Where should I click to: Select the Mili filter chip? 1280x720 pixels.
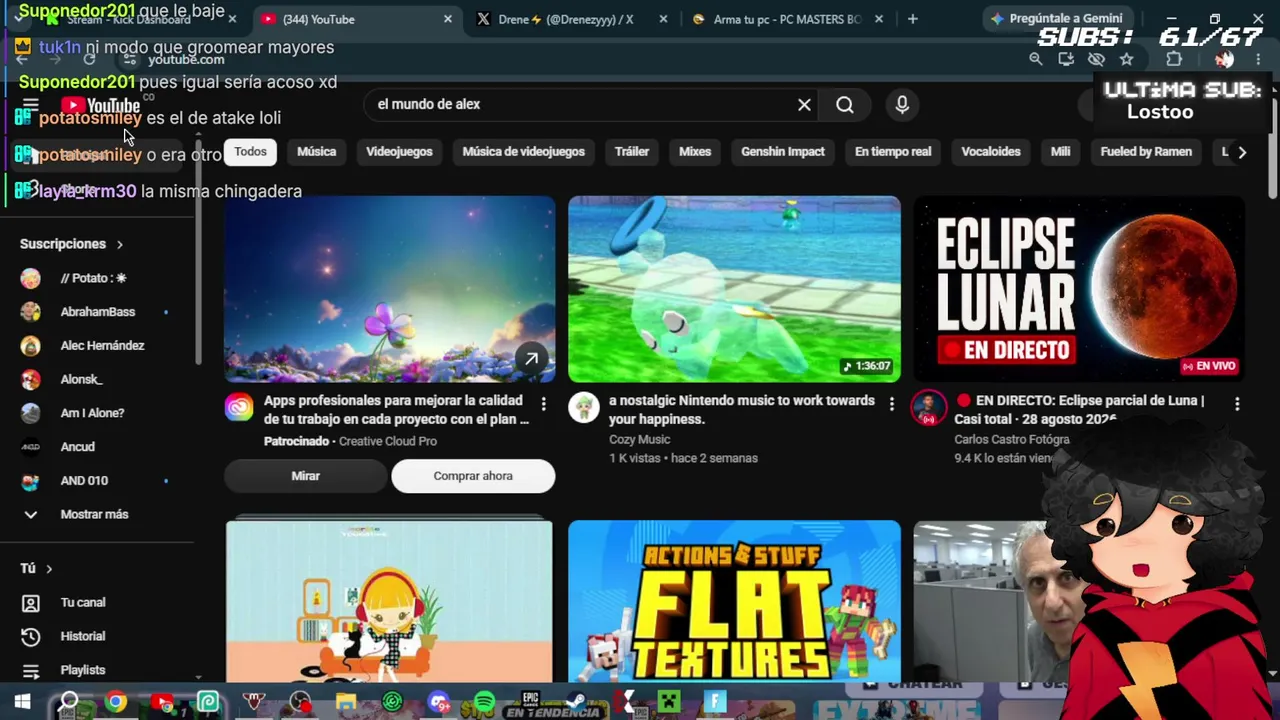(1060, 152)
